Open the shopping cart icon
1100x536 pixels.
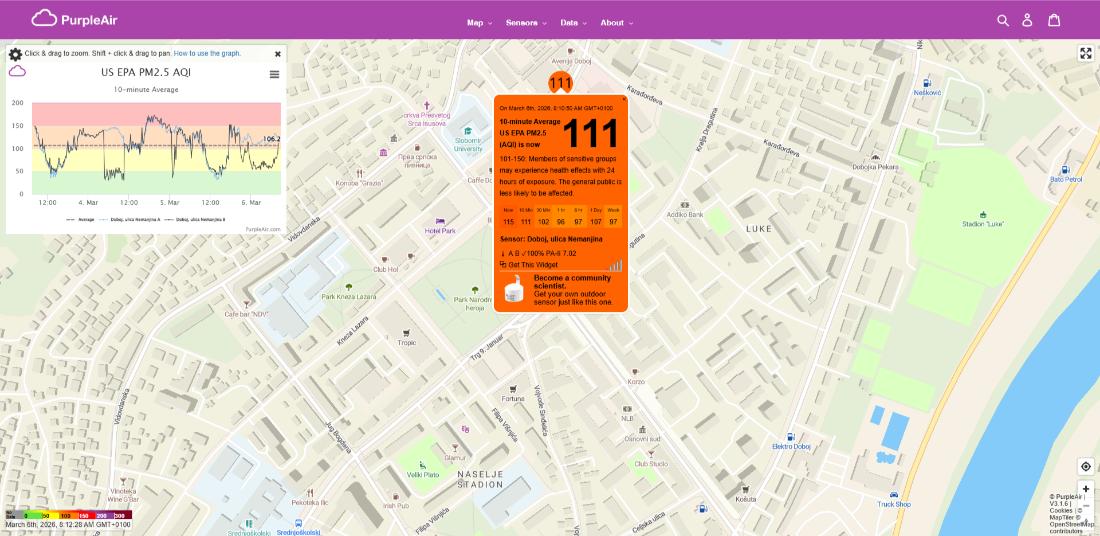(1054, 20)
